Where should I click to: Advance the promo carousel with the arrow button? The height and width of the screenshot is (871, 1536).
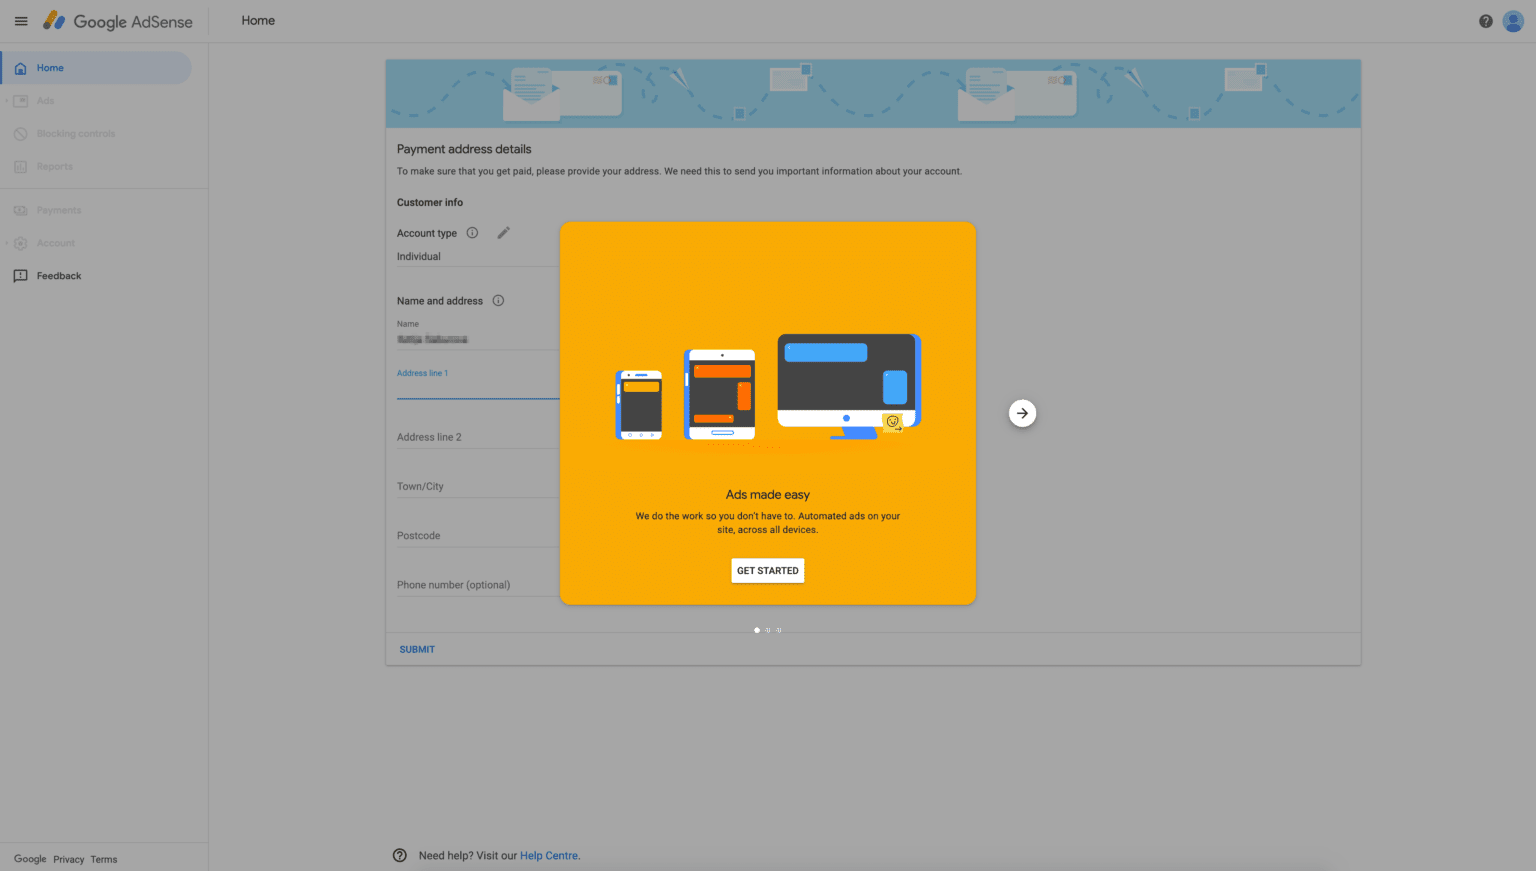(1022, 412)
